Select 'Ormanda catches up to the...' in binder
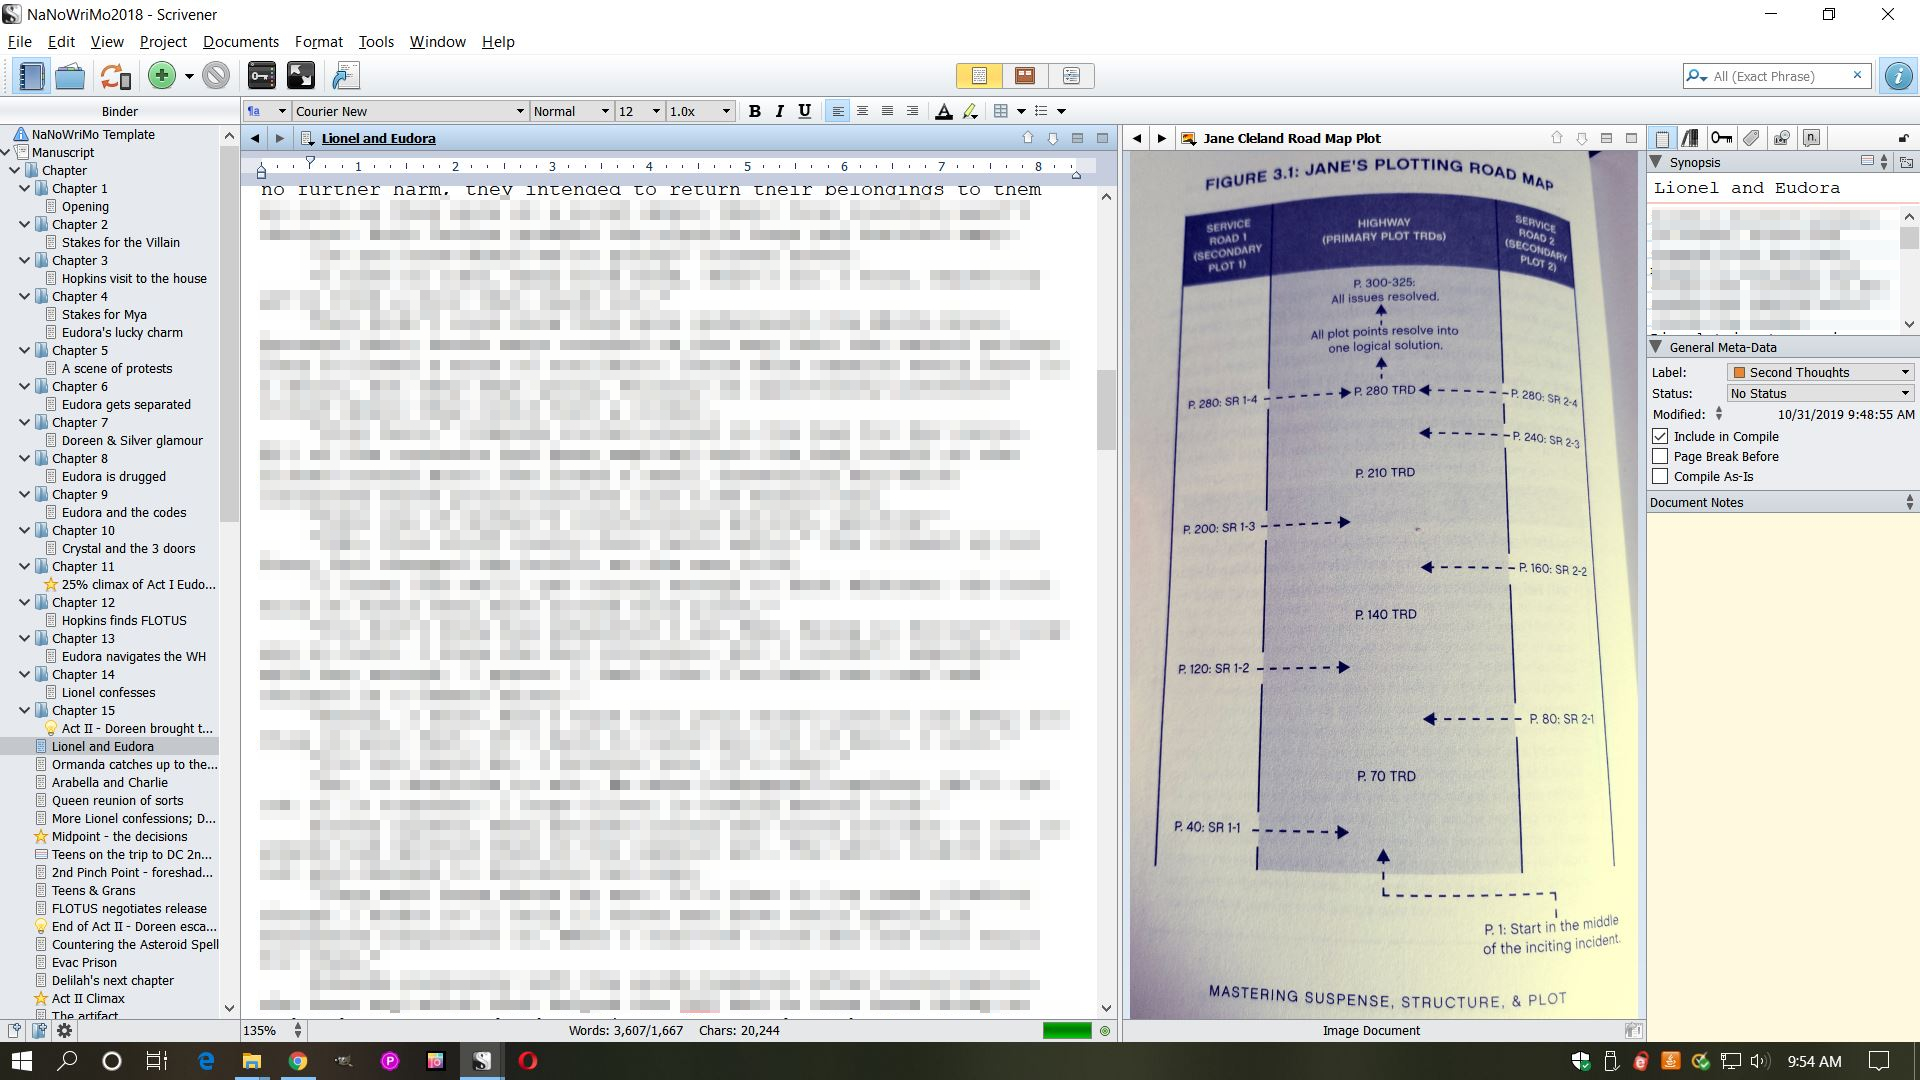The height and width of the screenshot is (1080, 1920). click(135, 764)
